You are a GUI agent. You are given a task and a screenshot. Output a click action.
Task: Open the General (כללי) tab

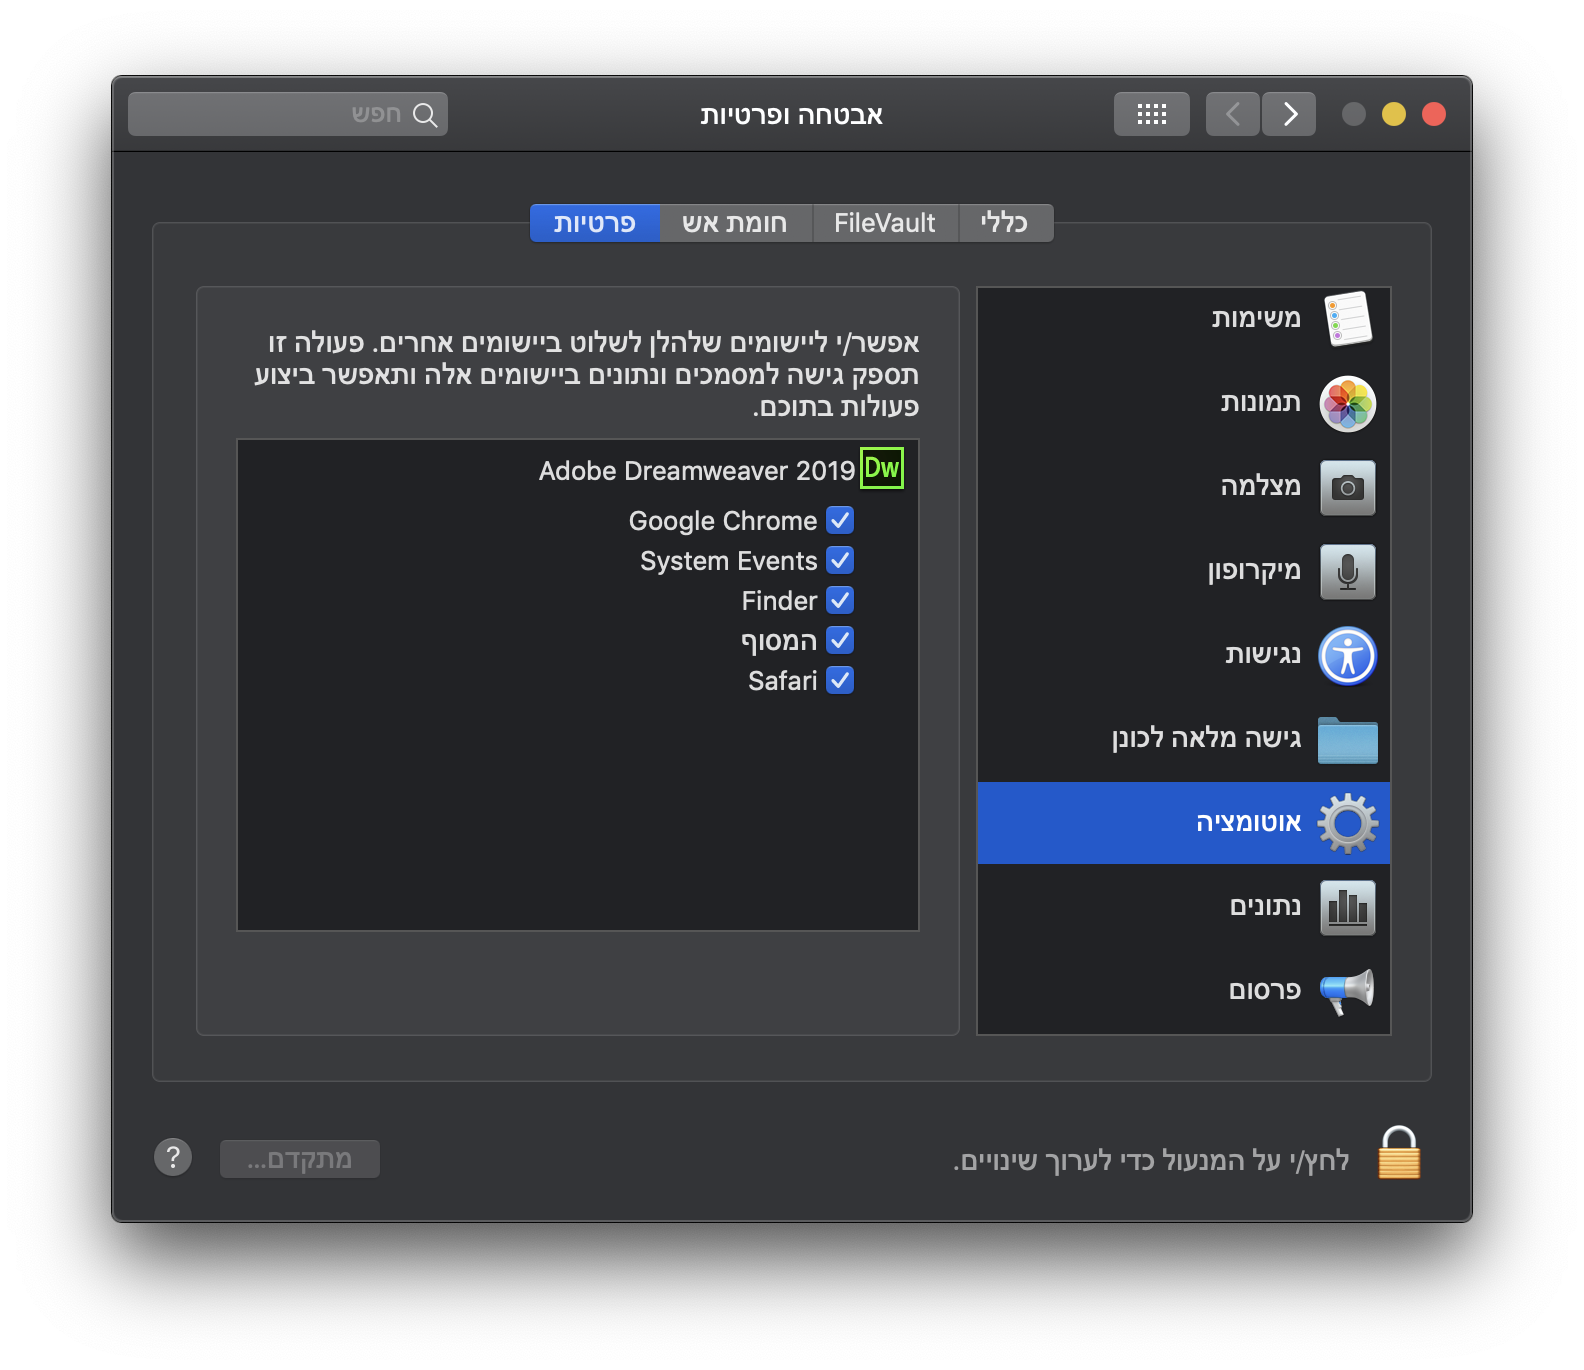1005,223
